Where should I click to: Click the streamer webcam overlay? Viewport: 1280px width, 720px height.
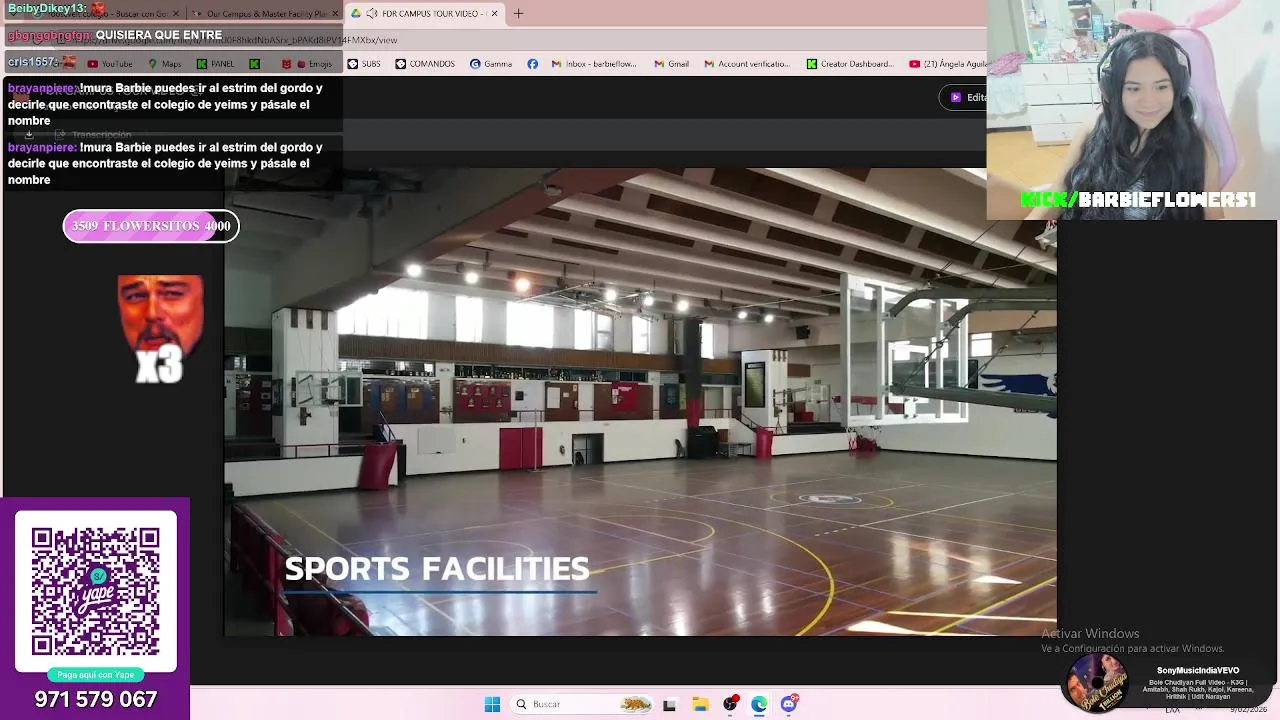[1133, 110]
